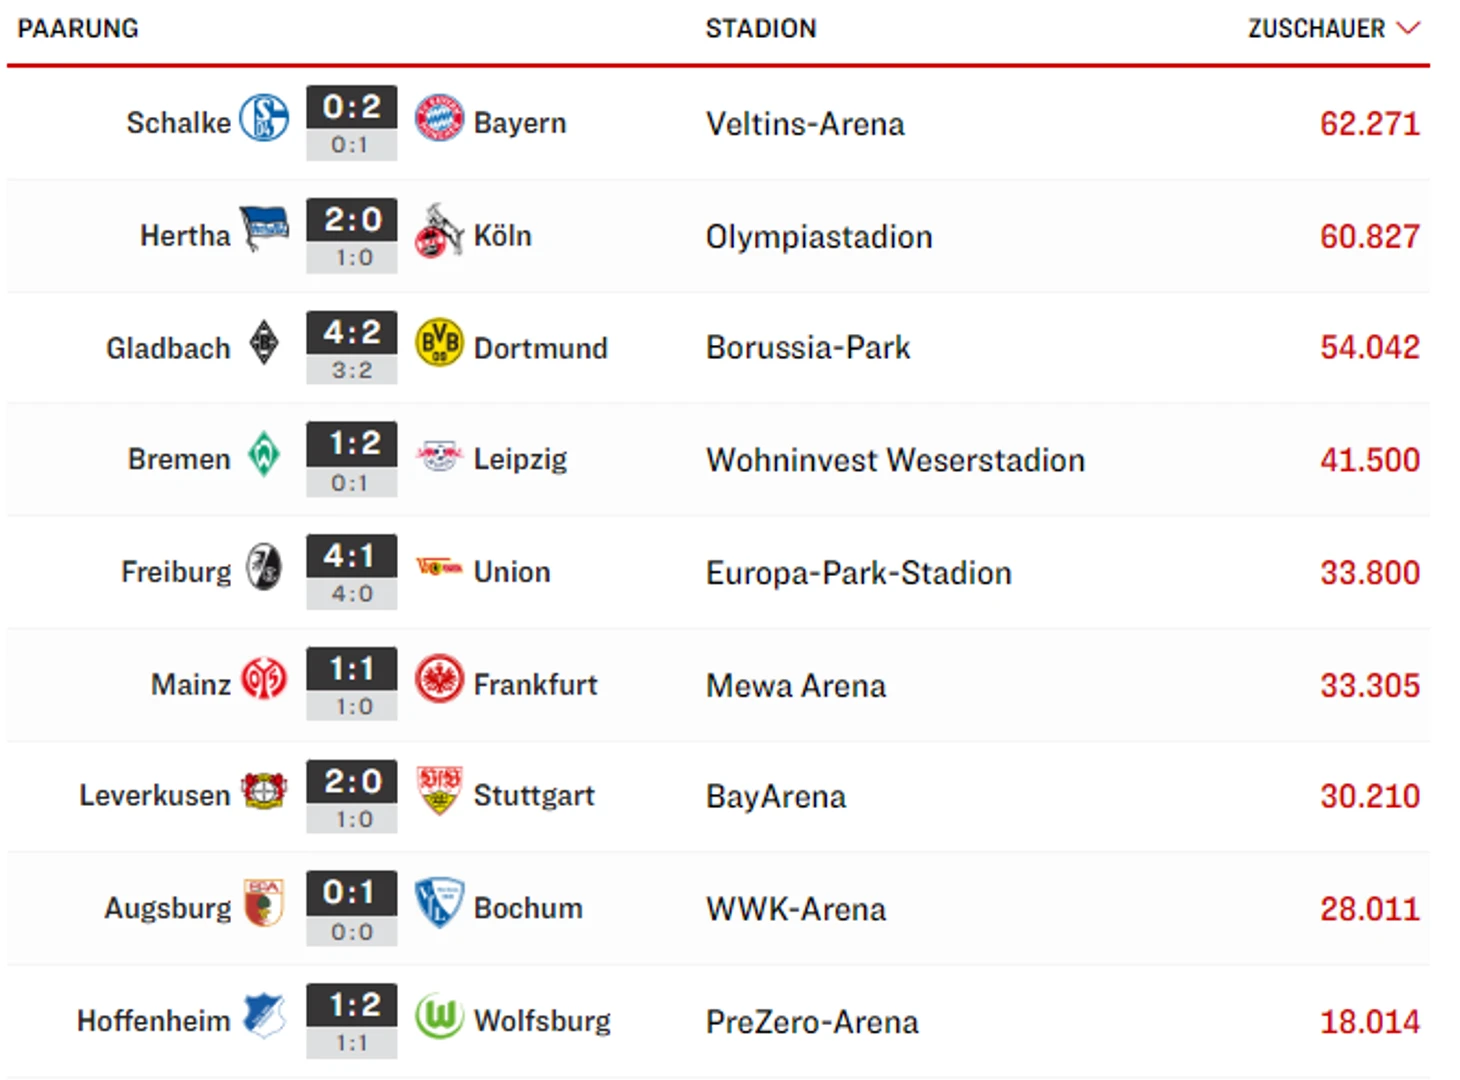Open the Freiburg 4:1 Union result

[352, 572]
